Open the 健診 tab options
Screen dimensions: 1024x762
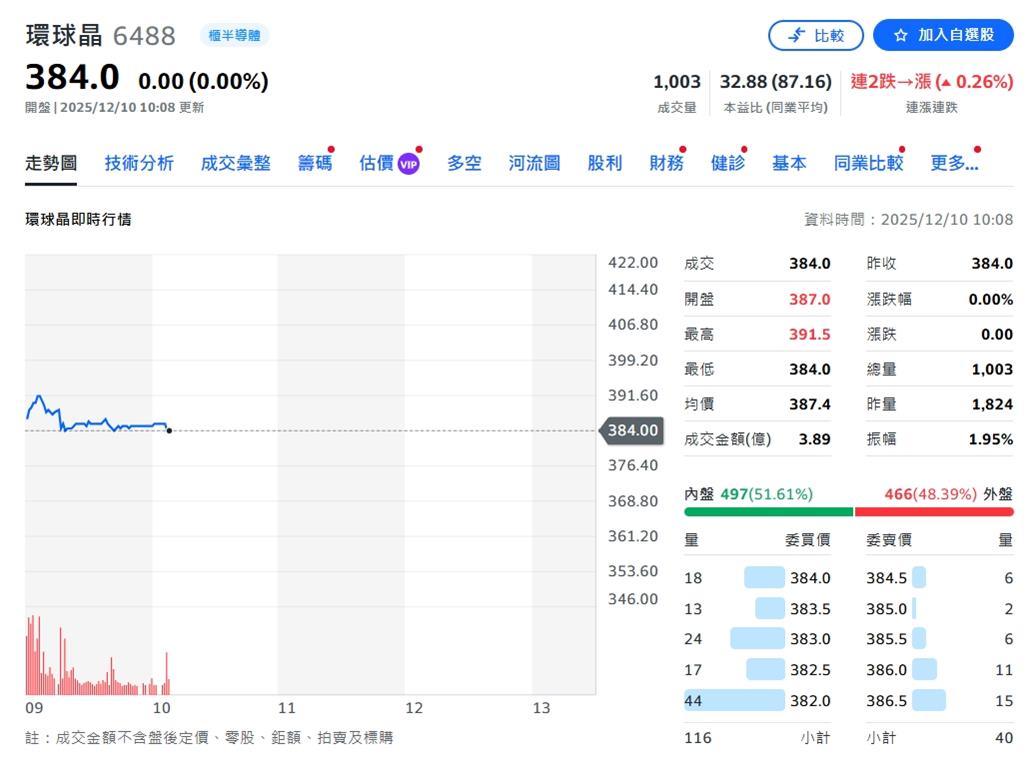pos(728,162)
